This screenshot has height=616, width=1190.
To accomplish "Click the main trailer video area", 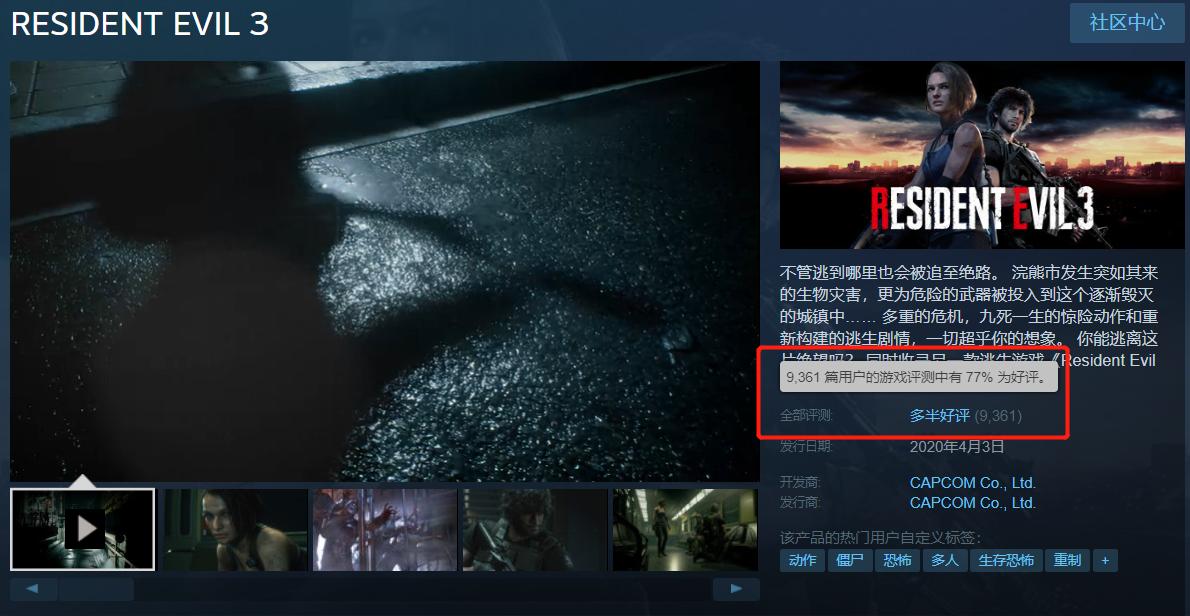I will pos(385,271).
